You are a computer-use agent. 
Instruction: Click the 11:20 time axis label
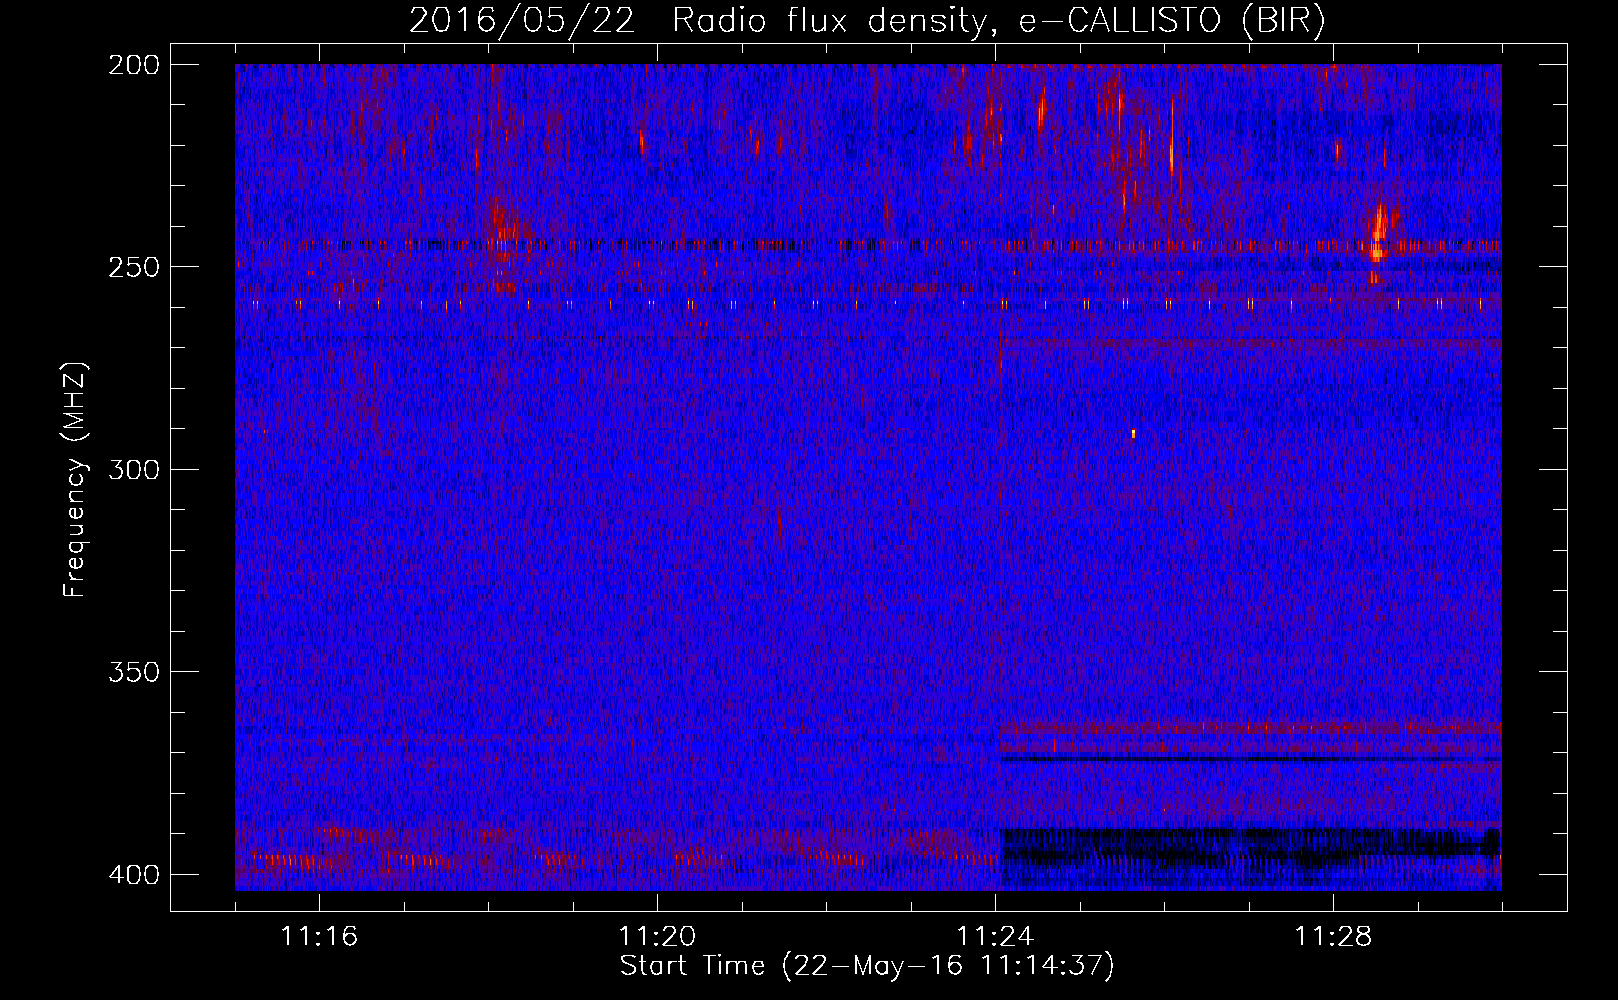657,937
